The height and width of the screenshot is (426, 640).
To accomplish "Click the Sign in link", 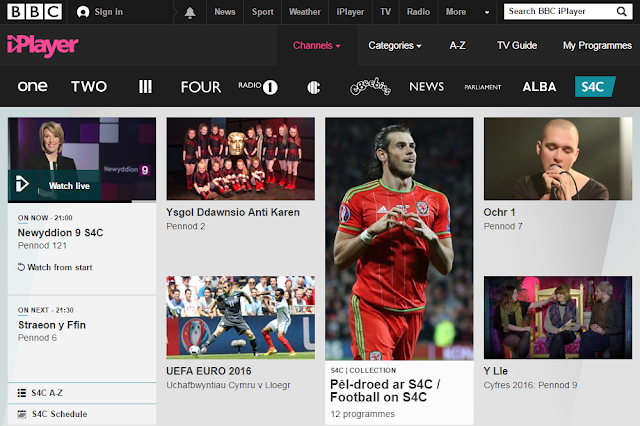I will click(109, 12).
